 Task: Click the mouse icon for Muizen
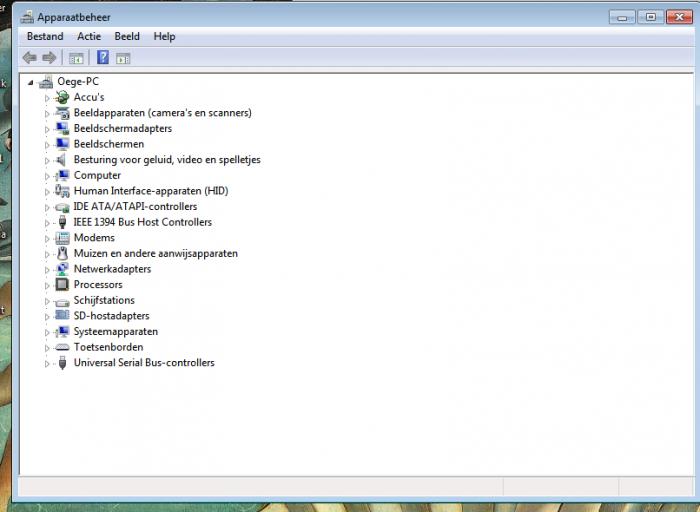click(x=62, y=254)
